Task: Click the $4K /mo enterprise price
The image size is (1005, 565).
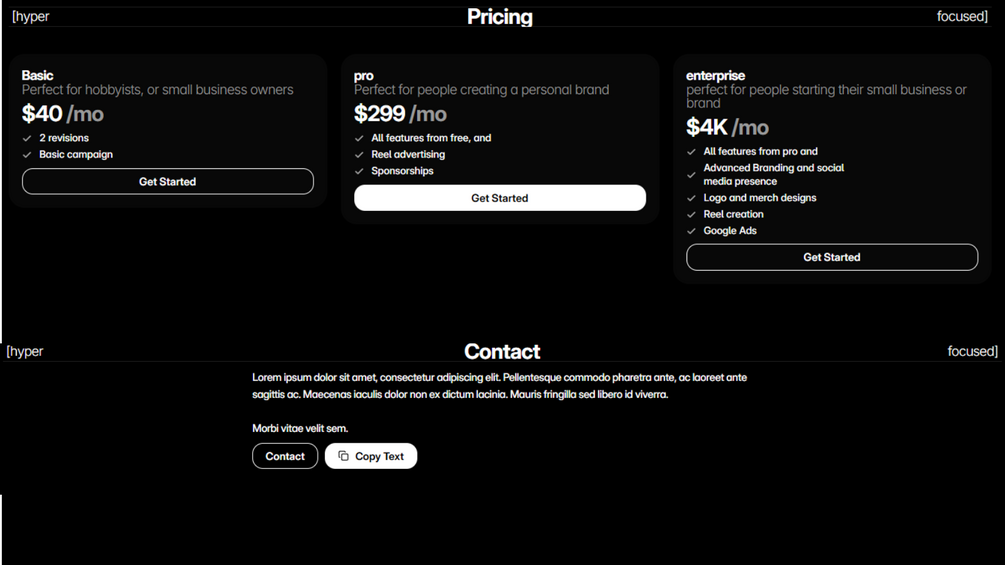Action: [727, 127]
